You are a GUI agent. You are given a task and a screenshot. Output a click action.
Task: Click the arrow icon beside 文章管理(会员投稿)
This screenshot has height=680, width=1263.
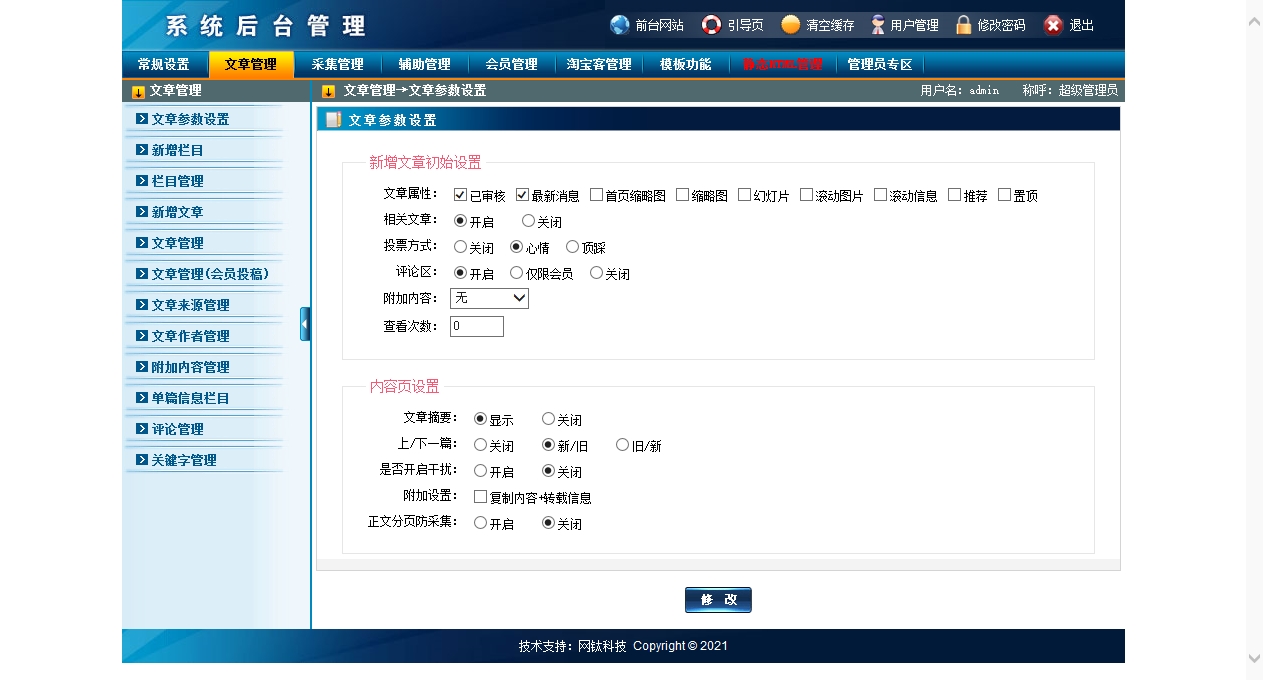[142, 274]
